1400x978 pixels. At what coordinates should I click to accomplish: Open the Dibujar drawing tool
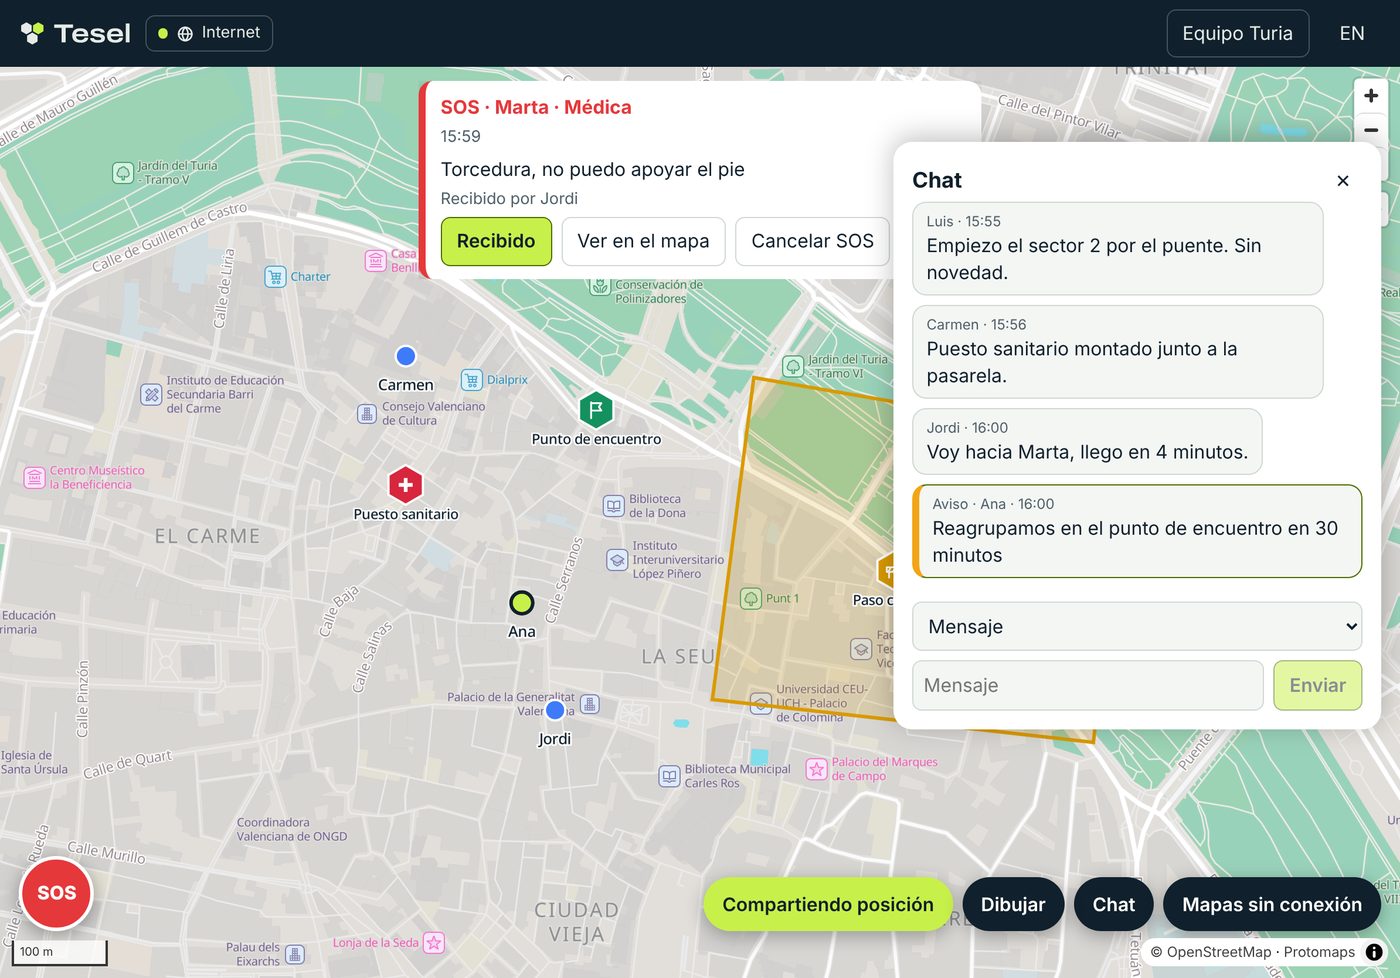point(1013,904)
